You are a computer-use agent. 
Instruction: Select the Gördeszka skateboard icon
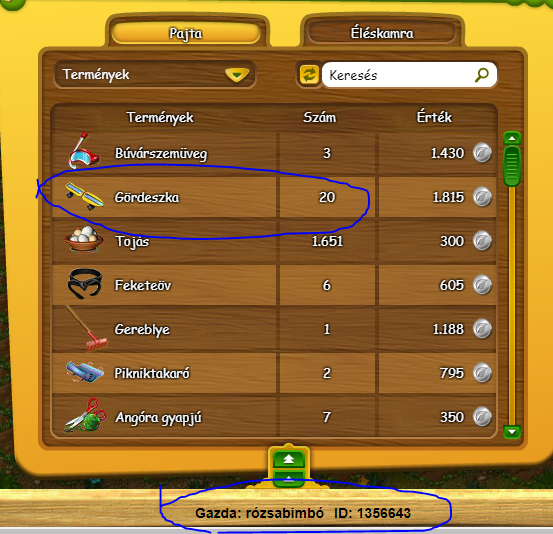[85, 196]
